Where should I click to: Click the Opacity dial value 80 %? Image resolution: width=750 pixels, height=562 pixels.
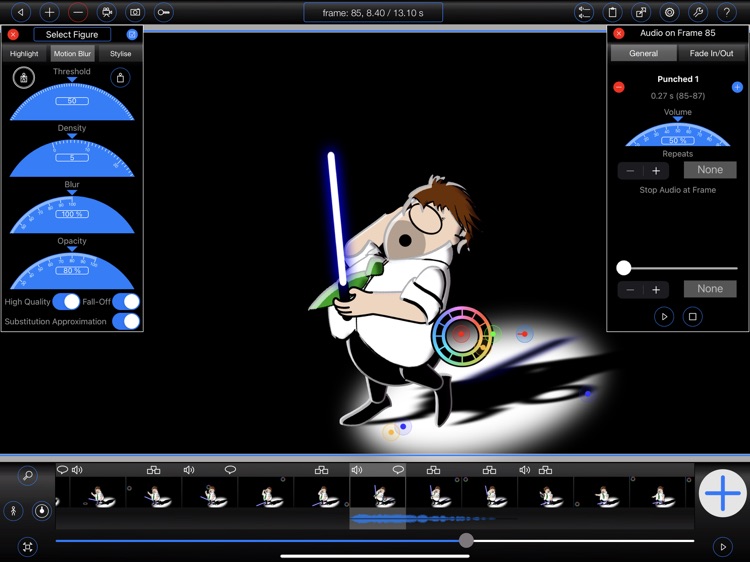72,271
